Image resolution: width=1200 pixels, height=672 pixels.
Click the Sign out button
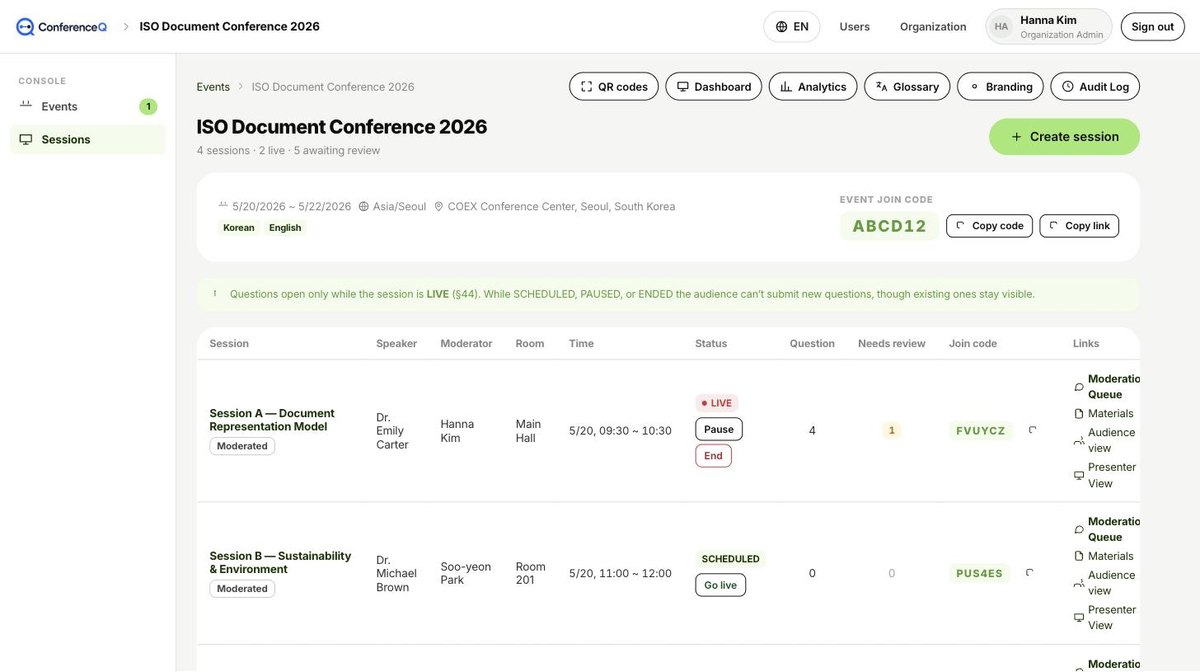pos(1153,27)
